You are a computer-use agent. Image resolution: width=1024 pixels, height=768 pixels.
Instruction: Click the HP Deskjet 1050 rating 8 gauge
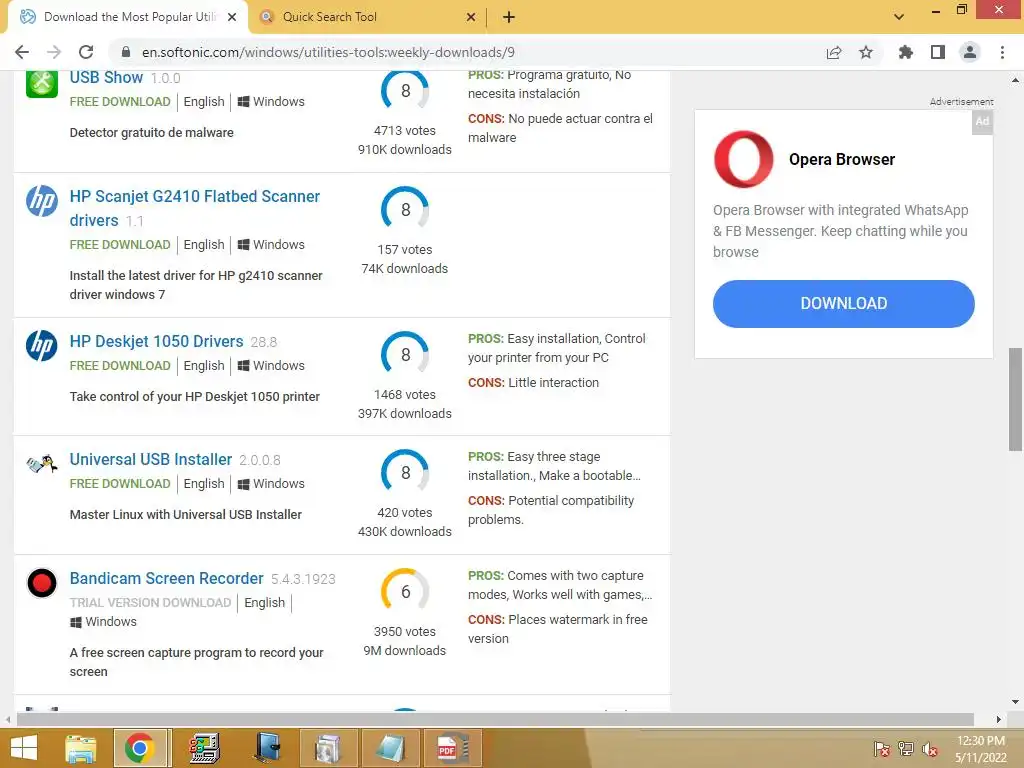point(405,355)
